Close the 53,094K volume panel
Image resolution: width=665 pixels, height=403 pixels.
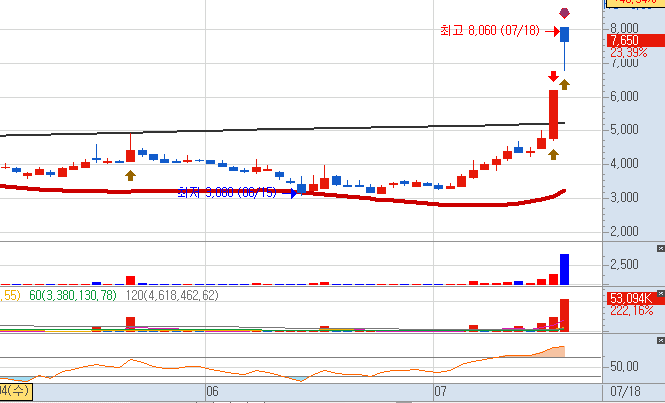tap(660, 293)
